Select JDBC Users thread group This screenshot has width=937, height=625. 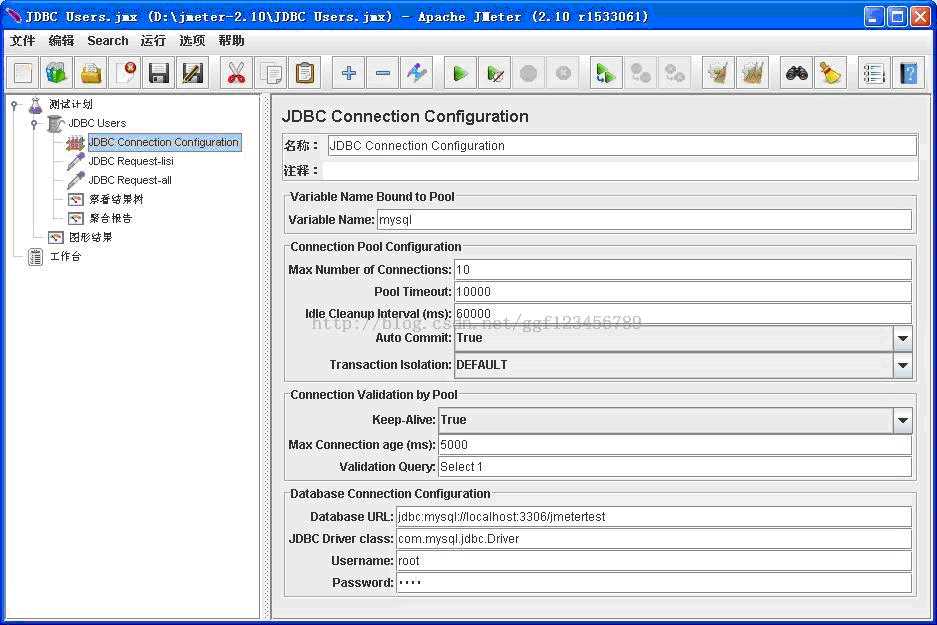(97, 123)
